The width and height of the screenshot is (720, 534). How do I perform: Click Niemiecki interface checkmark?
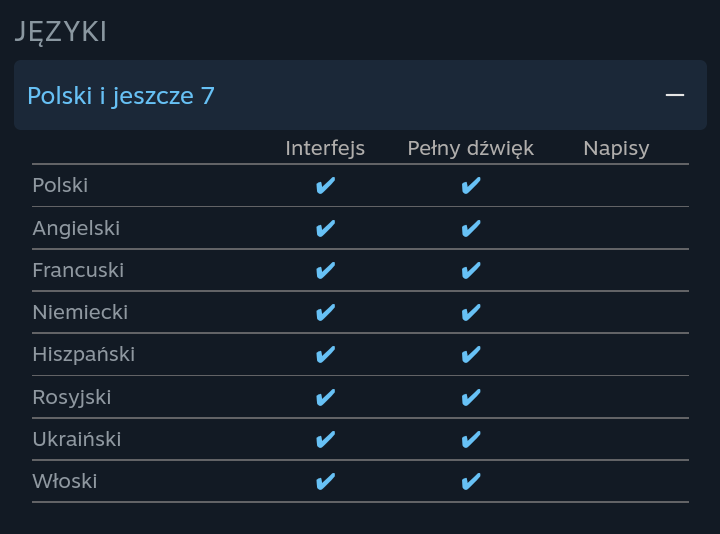point(325,313)
